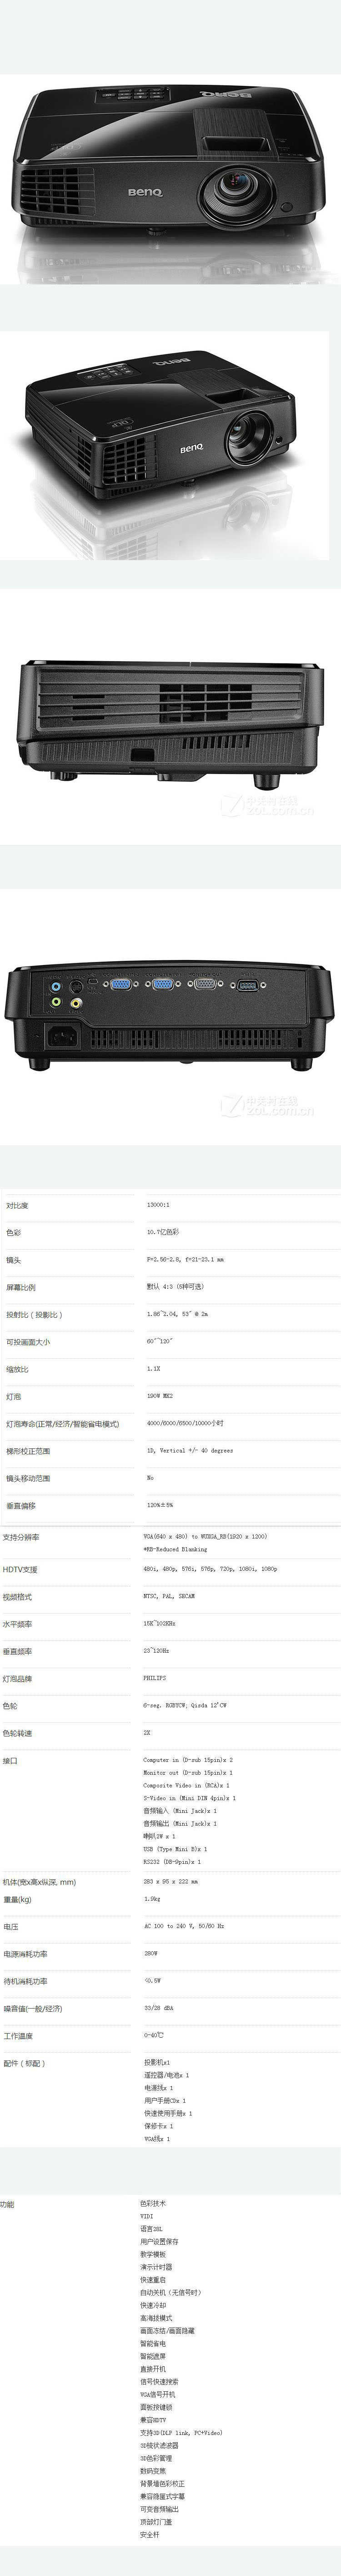Select the 镜头 row label
Image resolution: width=341 pixels, height=2576 pixels.
(13, 1260)
